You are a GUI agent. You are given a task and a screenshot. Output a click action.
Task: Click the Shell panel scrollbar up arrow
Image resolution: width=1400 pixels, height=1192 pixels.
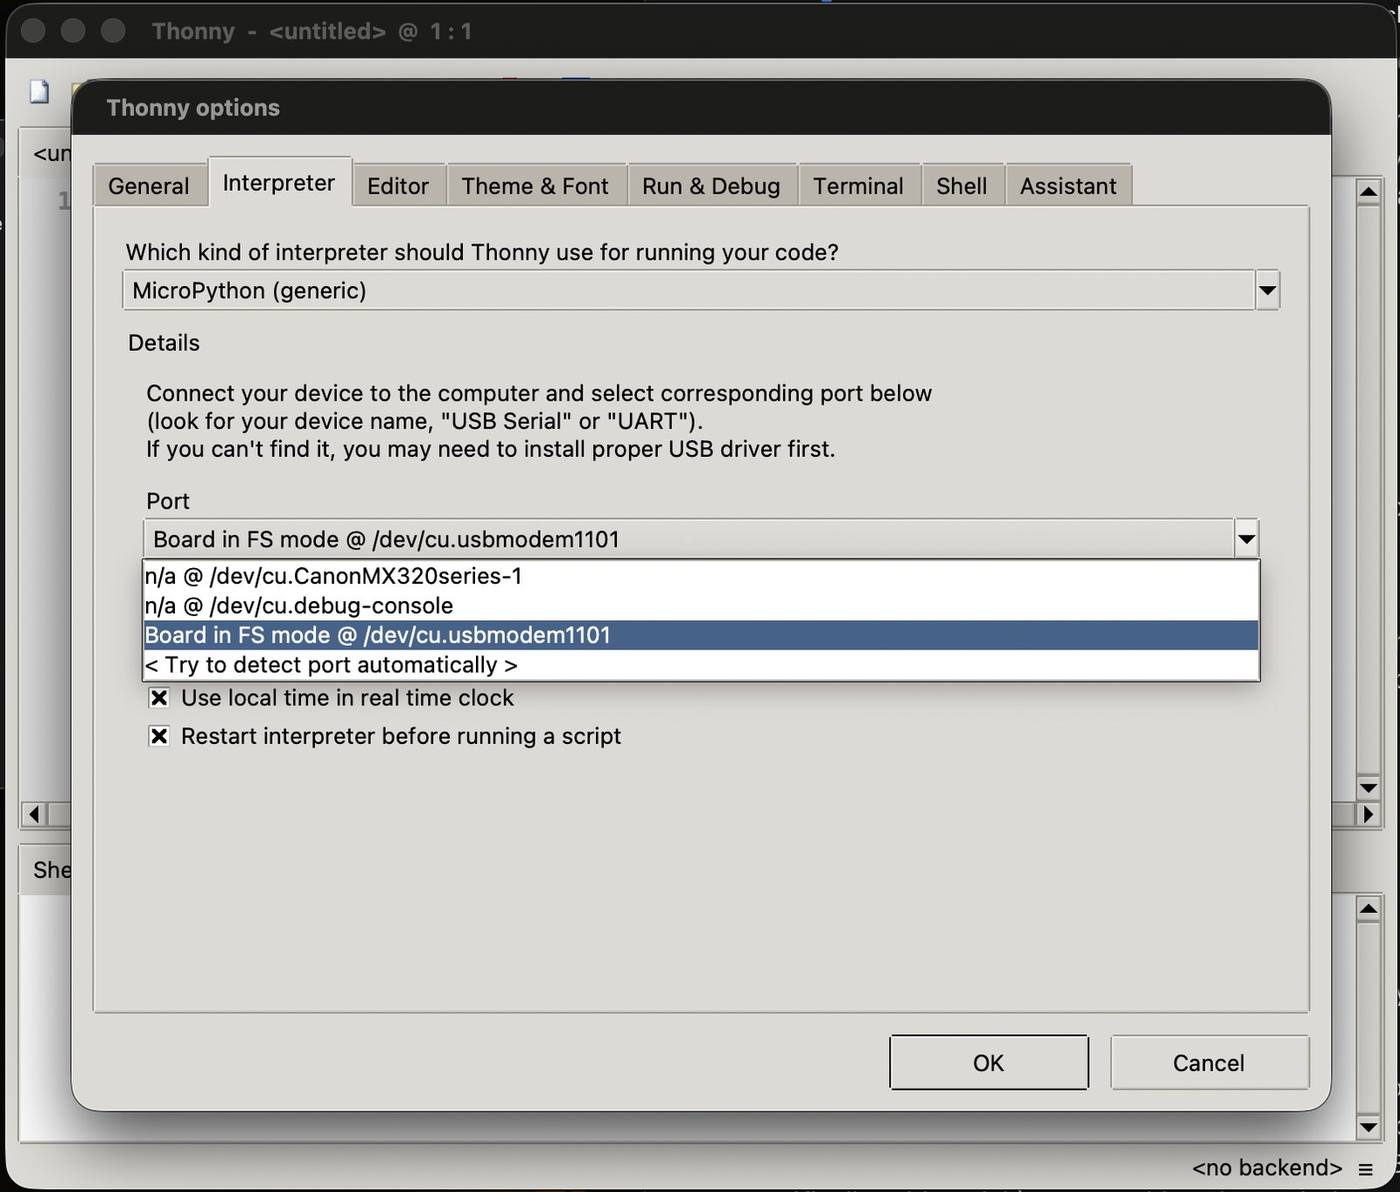click(x=1369, y=909)
